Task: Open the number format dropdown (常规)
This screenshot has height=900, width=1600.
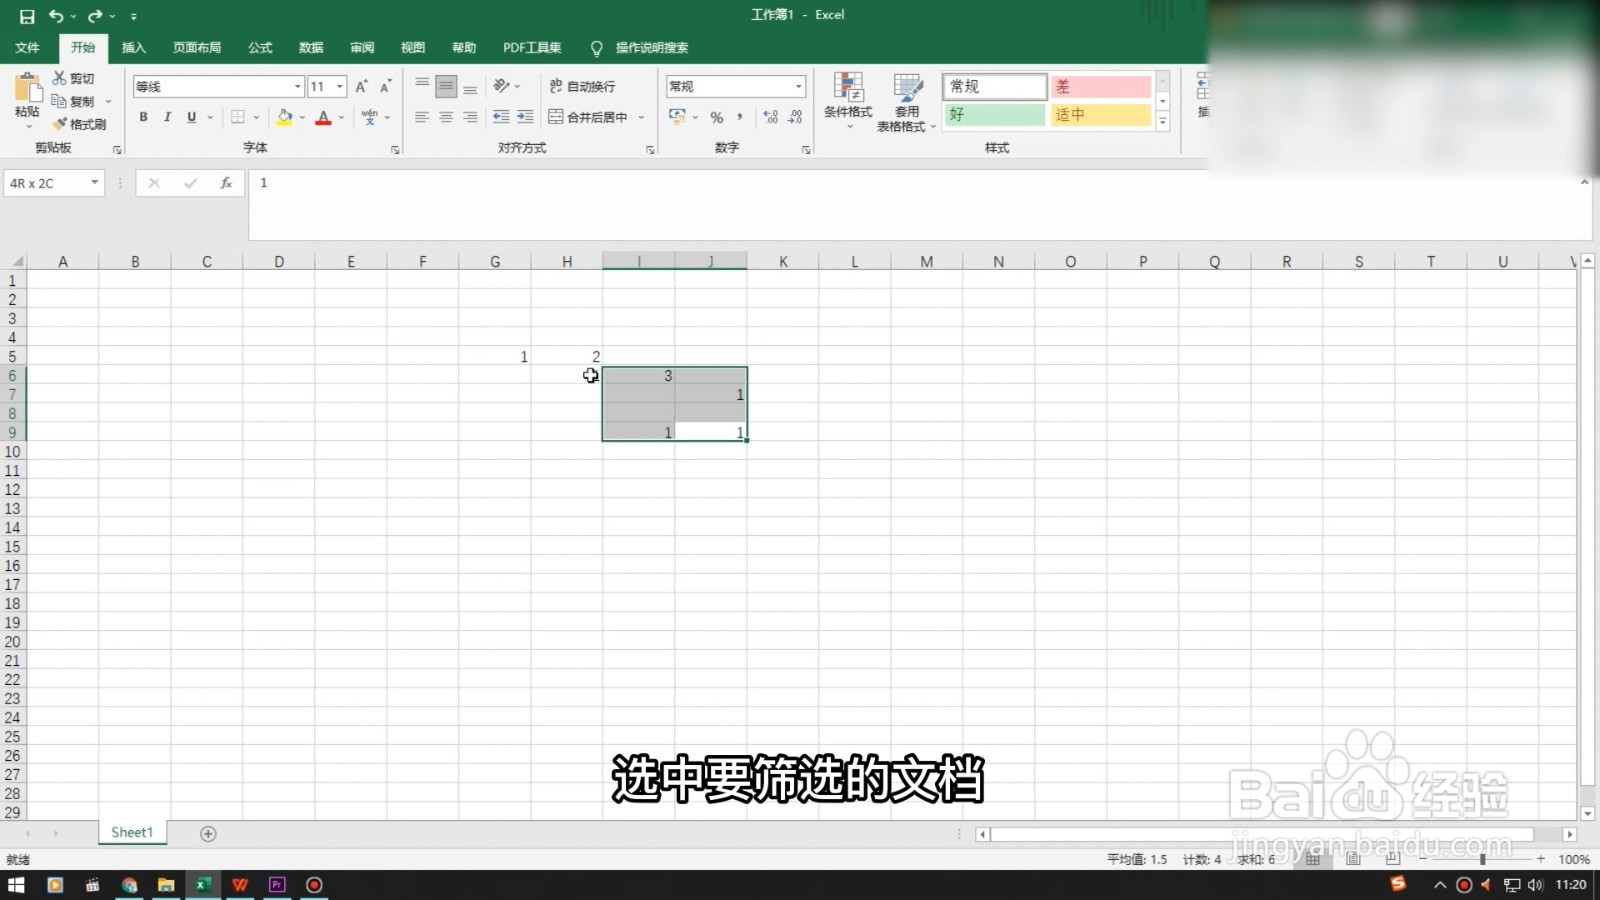Action: pyautogui.click(x=798, y=87)
